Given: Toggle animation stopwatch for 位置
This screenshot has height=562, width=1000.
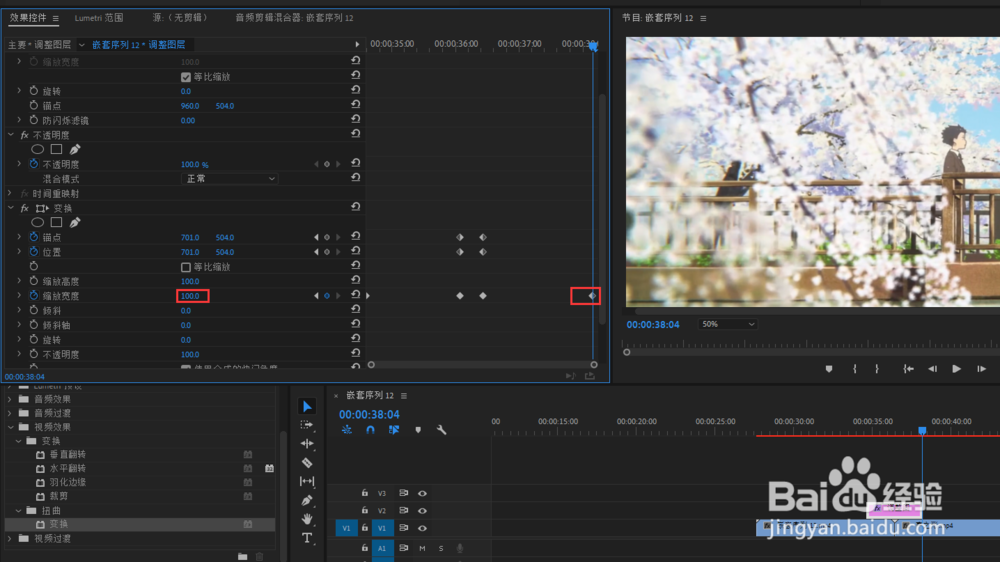Looking at the screenshot, I should (34, 252).
